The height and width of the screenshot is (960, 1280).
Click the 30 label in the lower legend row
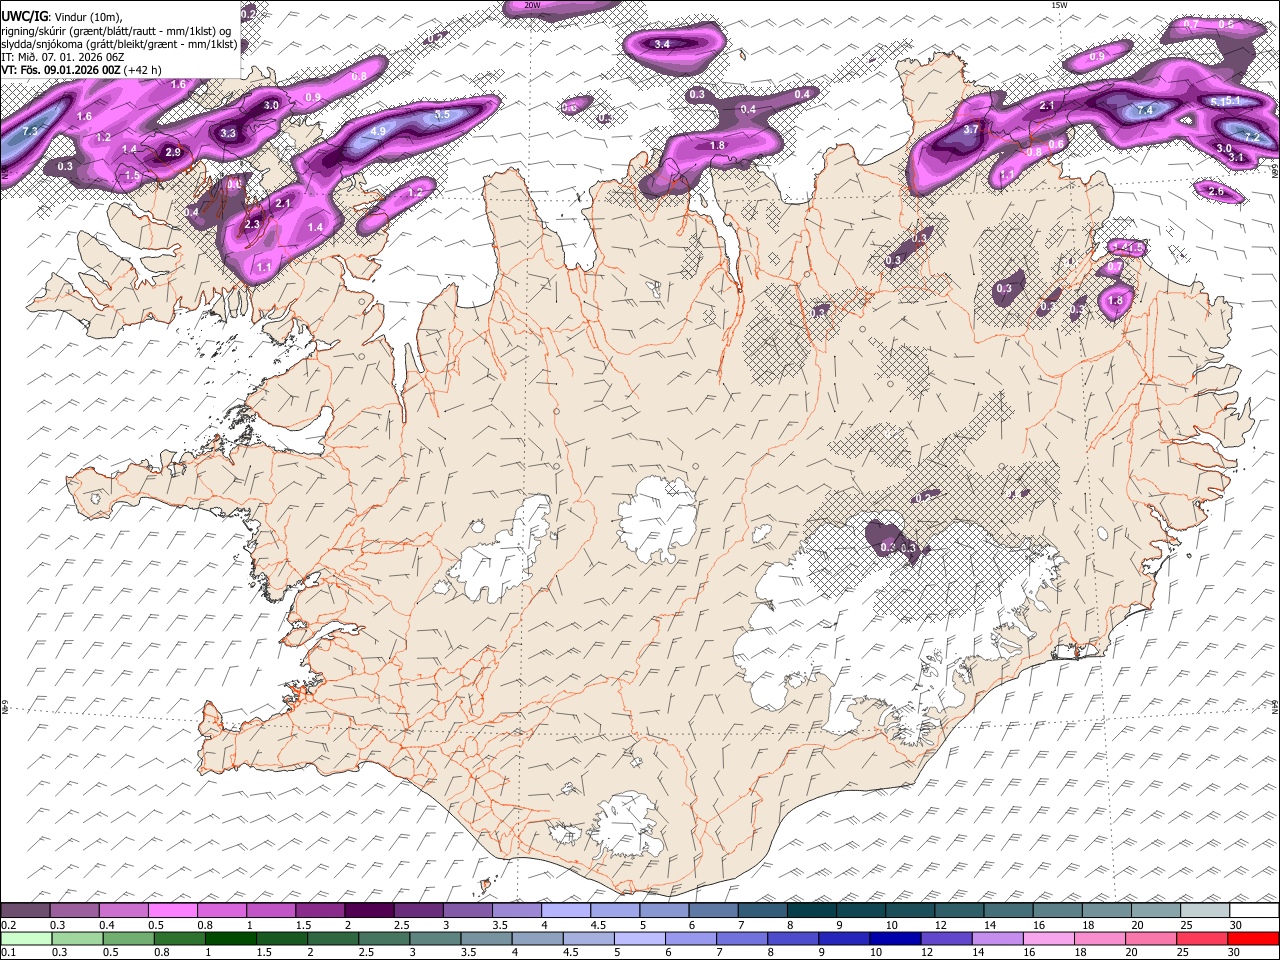(1234, 952)
